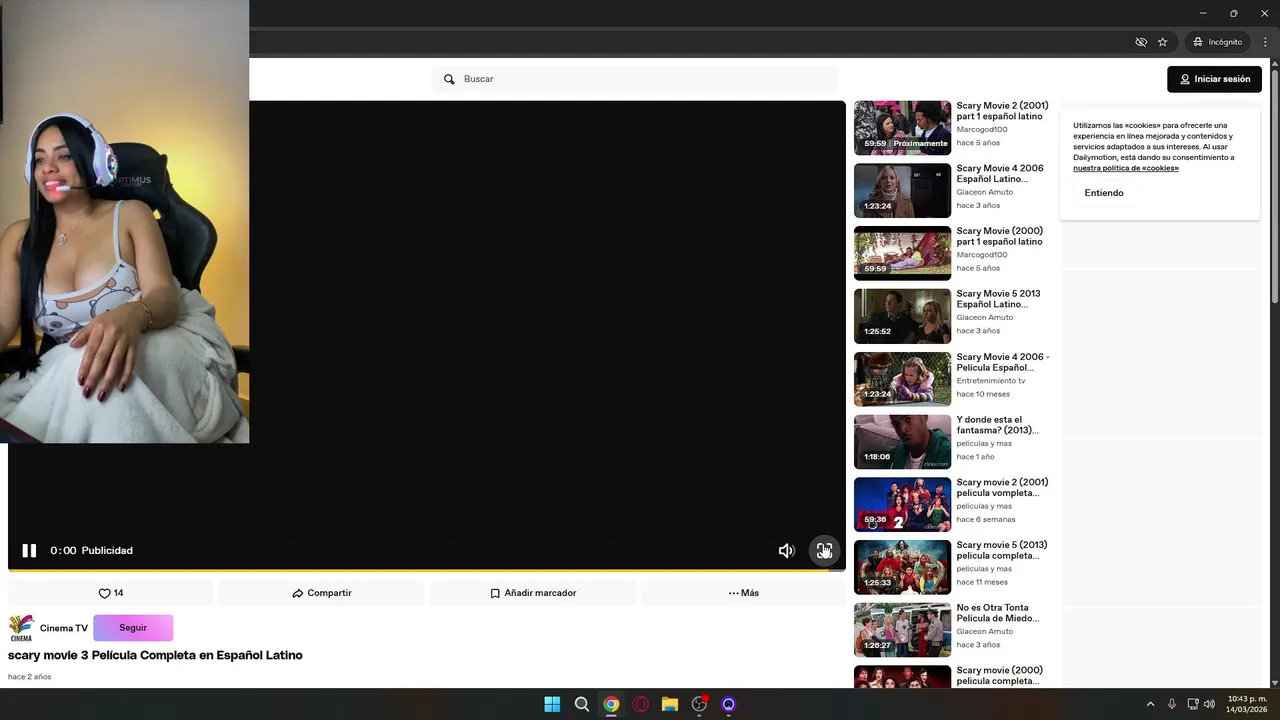Like the video with heart icon

pos(111,593)
